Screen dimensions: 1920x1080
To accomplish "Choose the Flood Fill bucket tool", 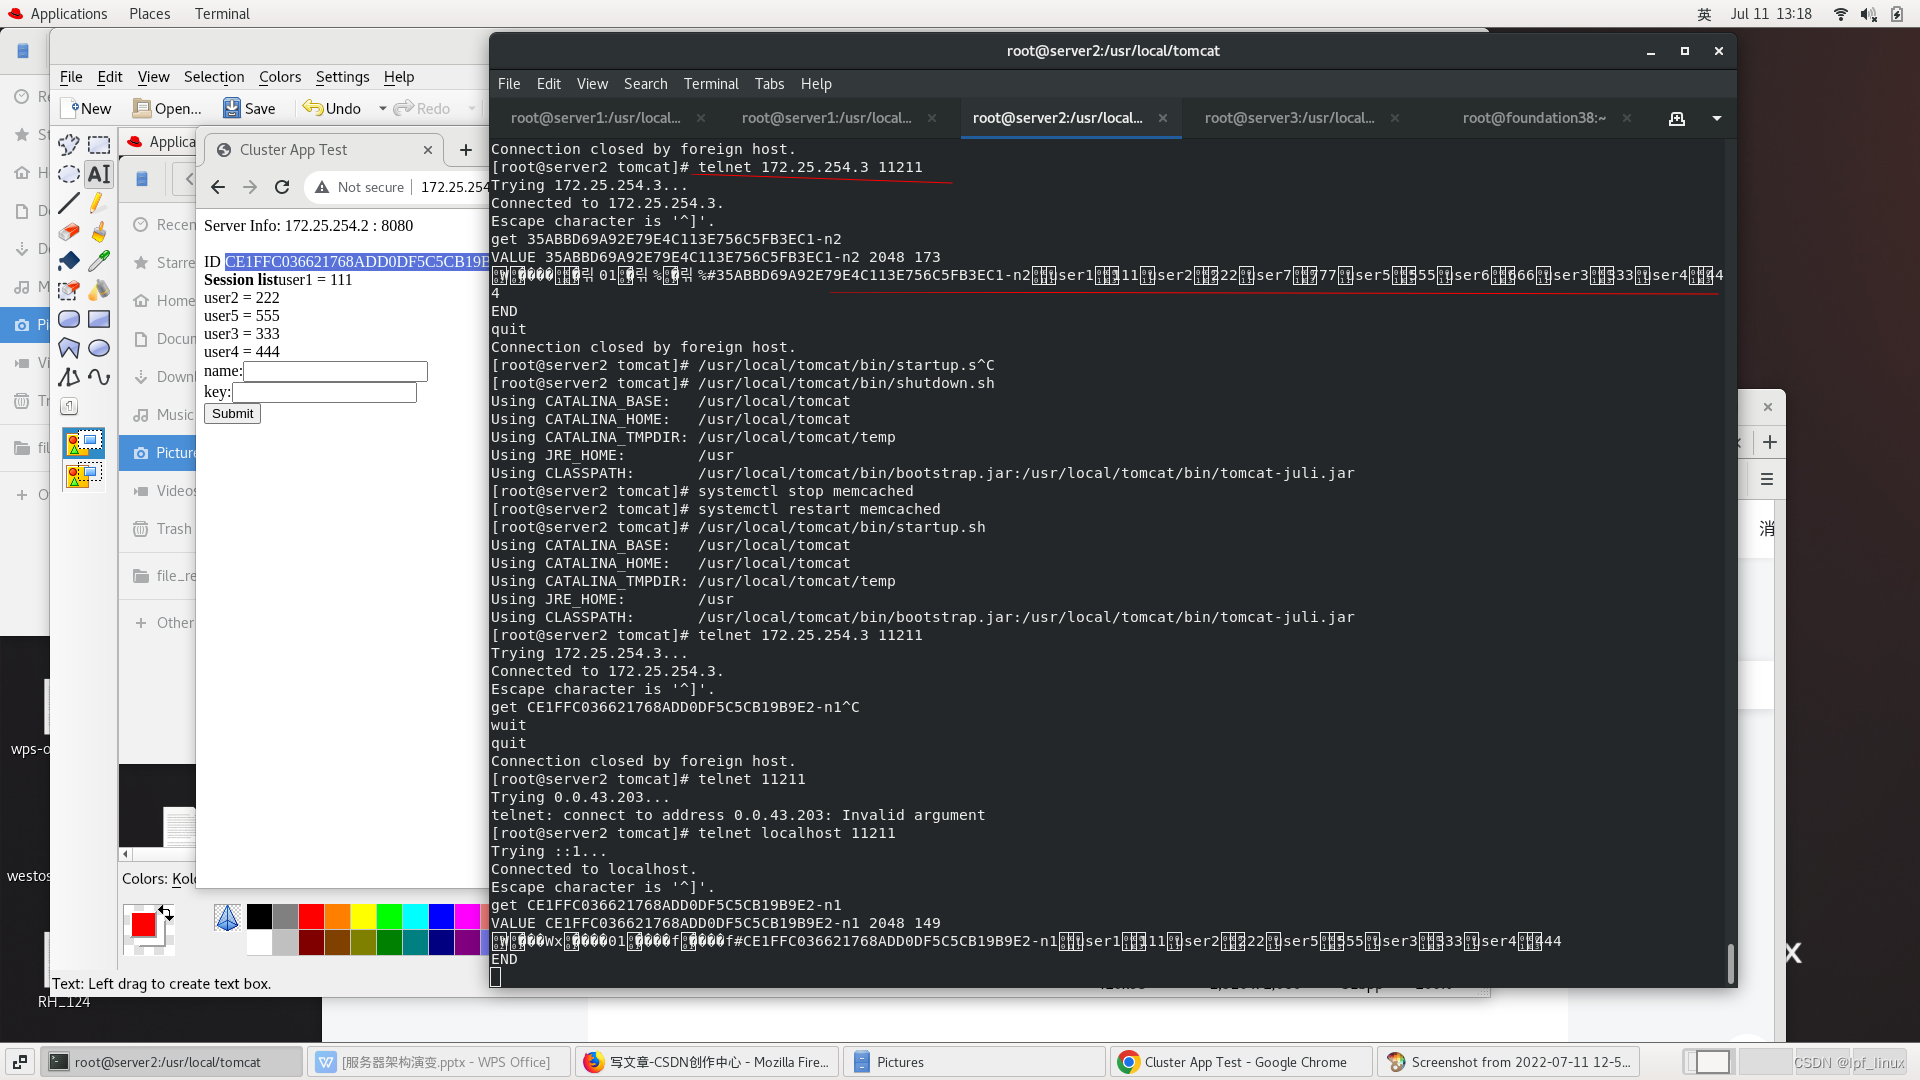I will pyautogui.click(x=69, y=262).
